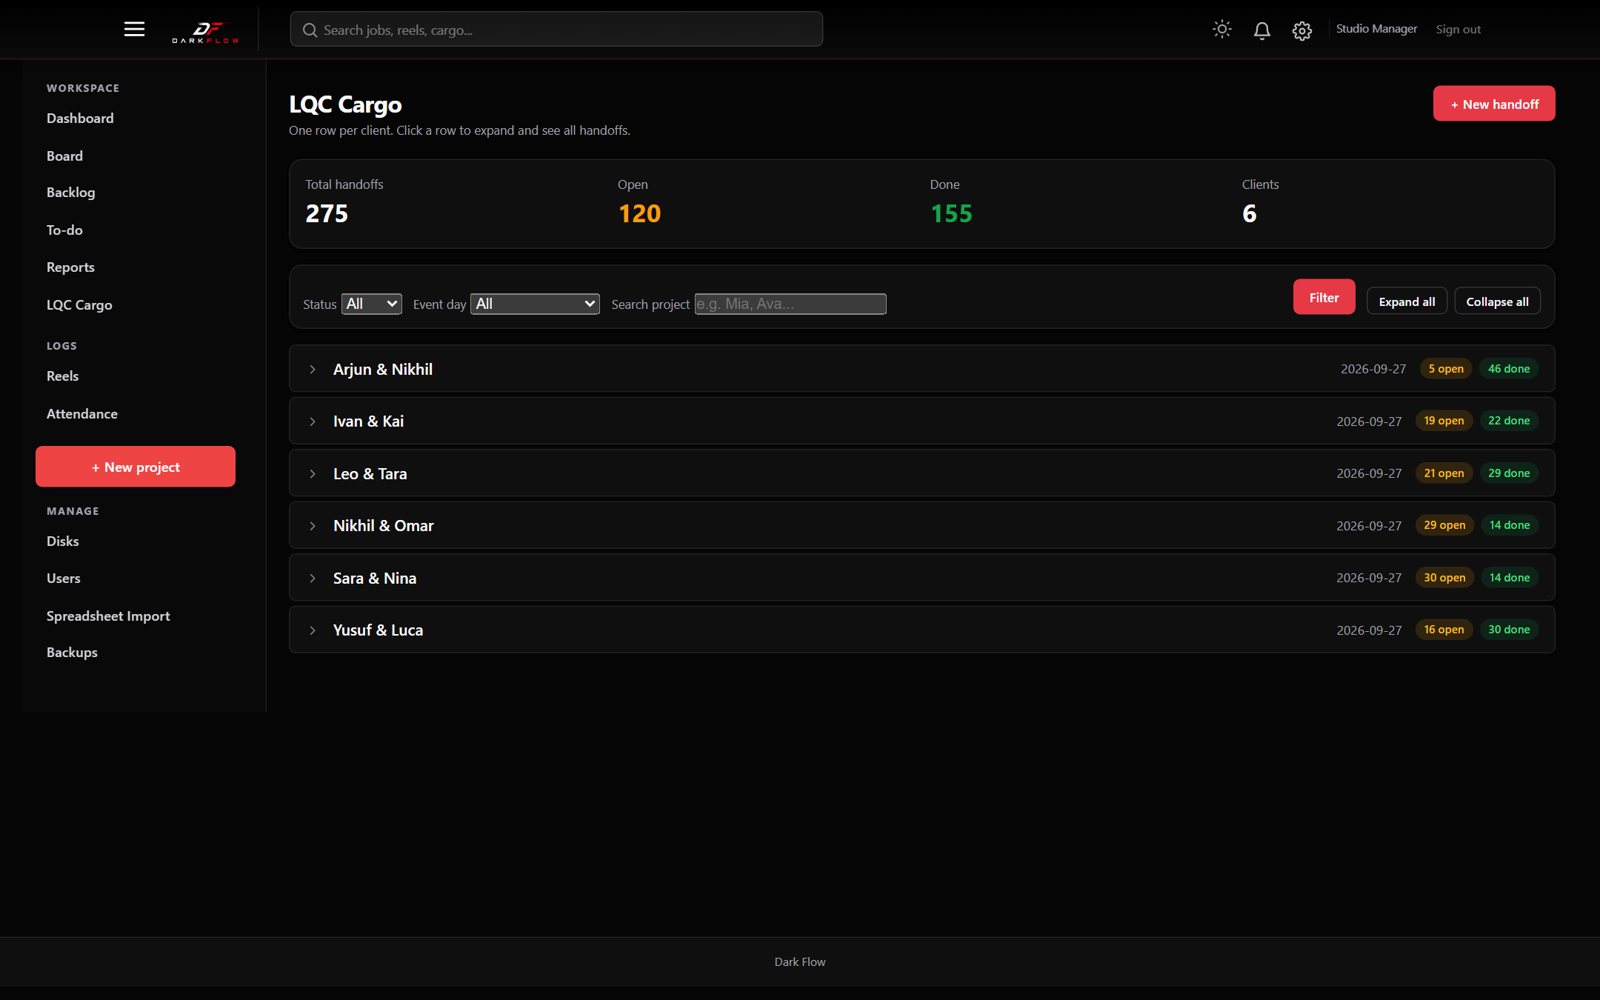Image resolution: width=1600 pixels, height=1000 pixels.
Task: Open notifications bell icon
Action: coord(1262,30)
